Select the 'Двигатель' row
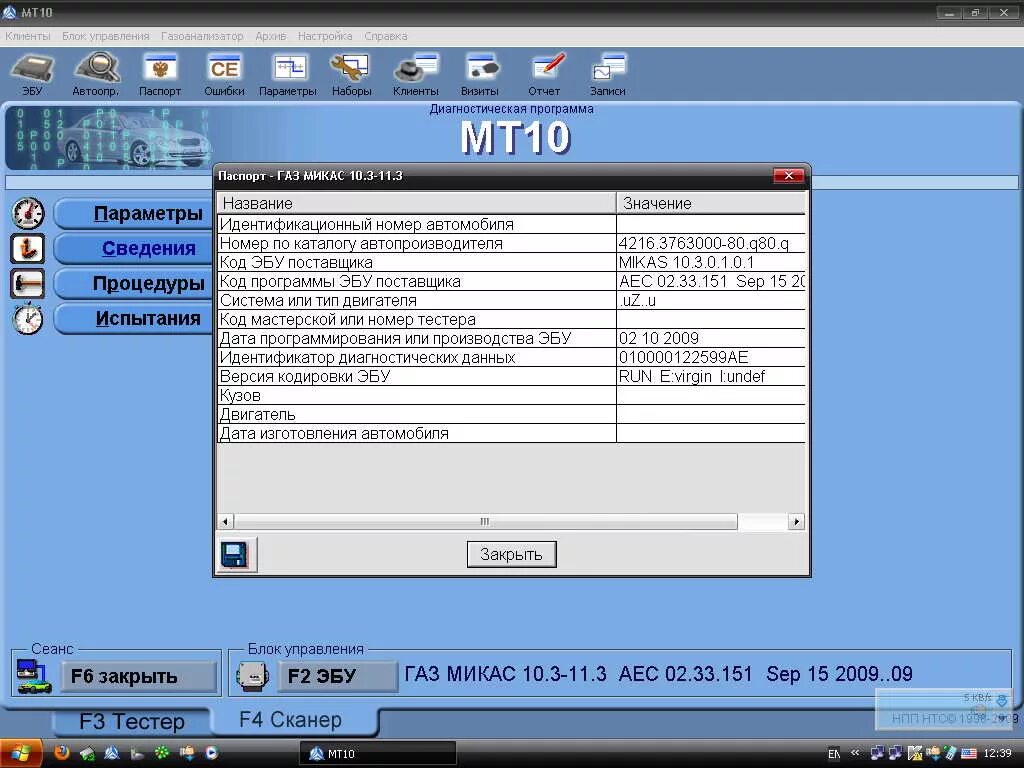Viewport: 1024px width, 768px height. tap(511, 414)
